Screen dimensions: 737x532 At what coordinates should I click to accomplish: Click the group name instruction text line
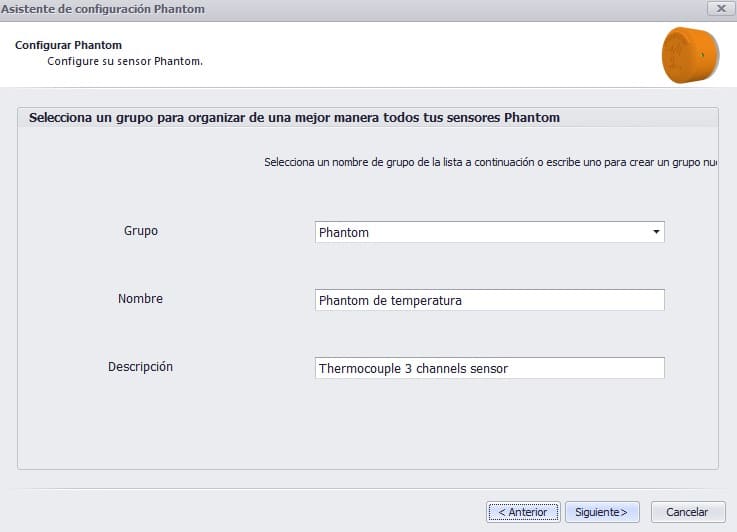(490, 162)
